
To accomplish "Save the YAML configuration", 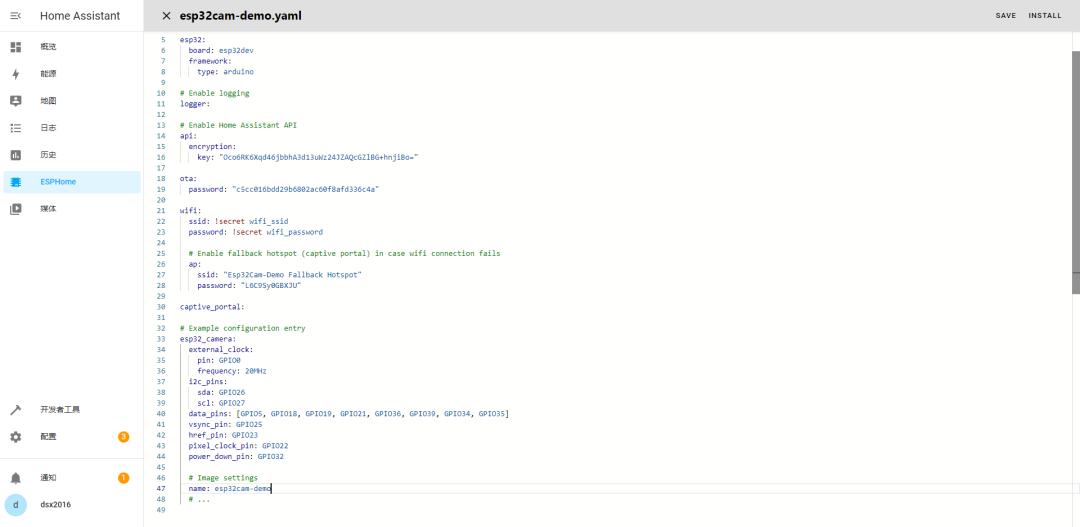I will 1005,16.
